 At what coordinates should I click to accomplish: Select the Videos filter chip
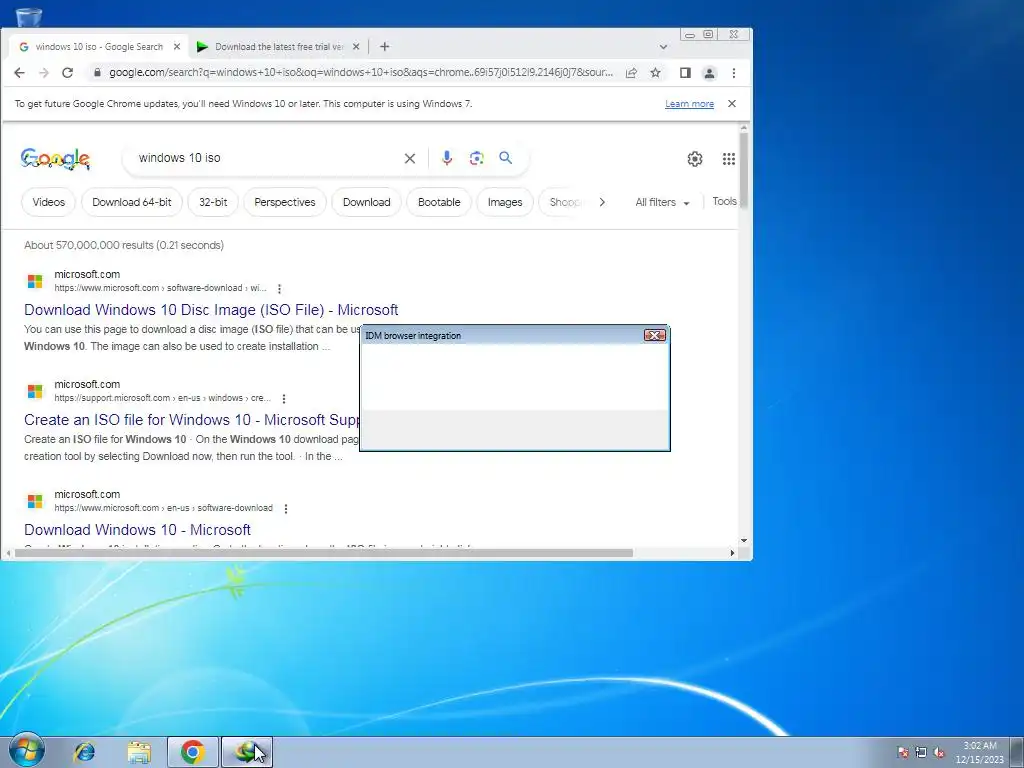coord(49,202)
